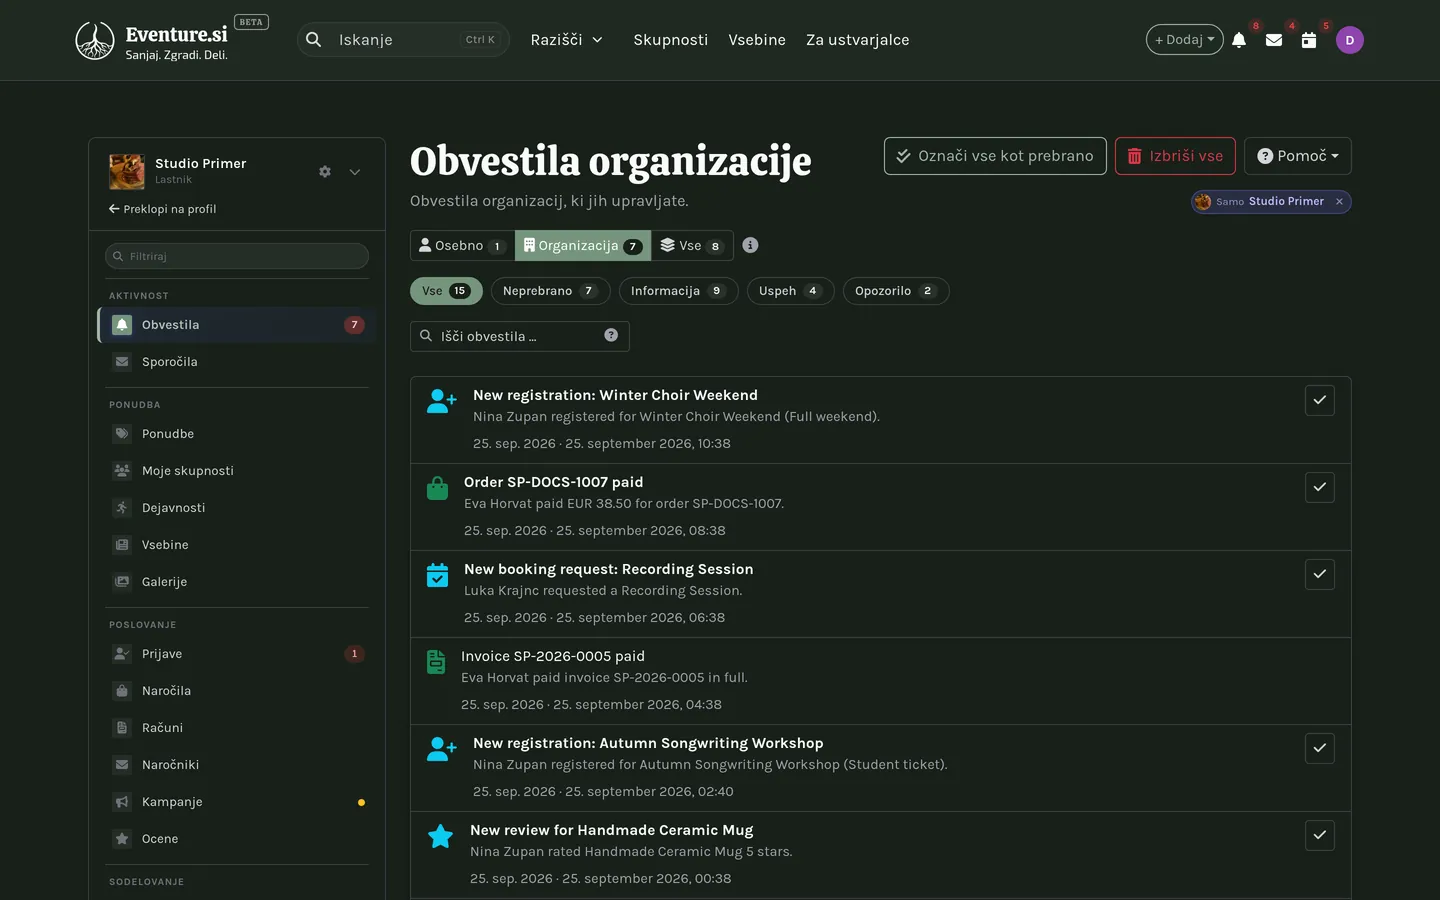Click star icon of Handmade Ceramic Mug review
This screenshot has height=900, width=1440.
coord(440,836)
